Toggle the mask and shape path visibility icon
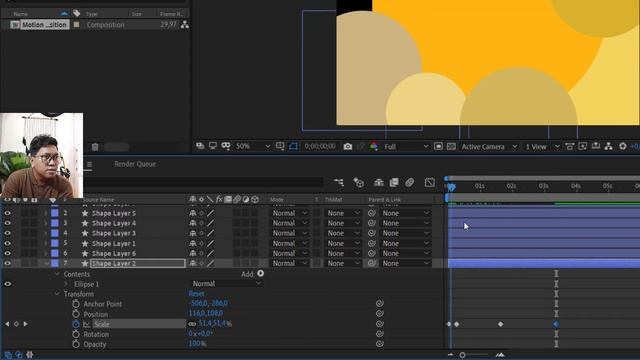 [293, 147]
